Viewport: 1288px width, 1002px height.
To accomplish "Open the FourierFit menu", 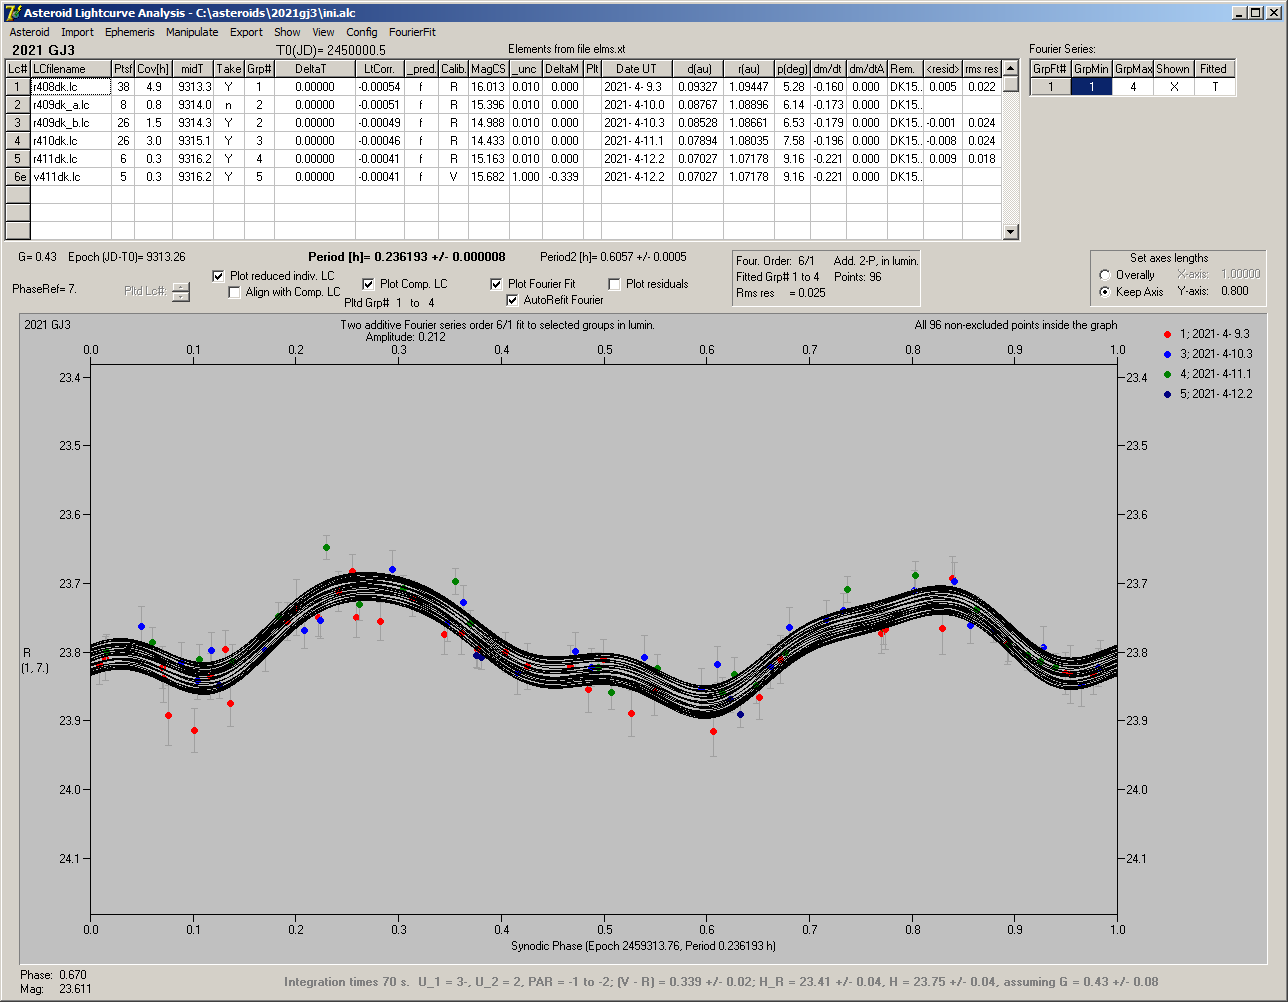I will pos(412,32).
